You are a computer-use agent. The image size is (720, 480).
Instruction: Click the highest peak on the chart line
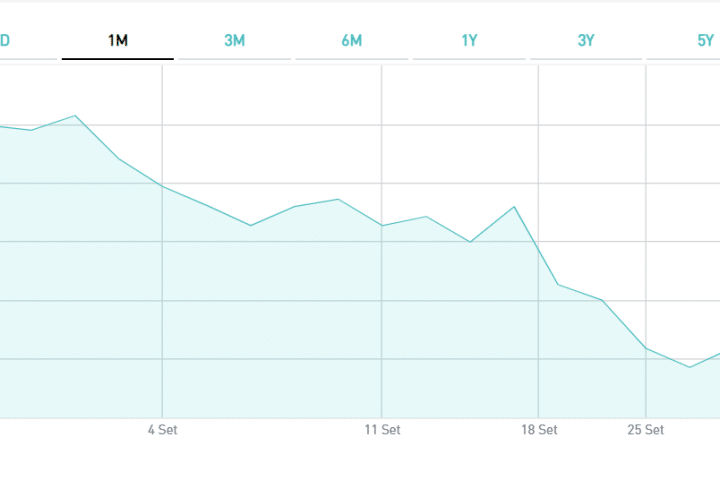[75, 116]
